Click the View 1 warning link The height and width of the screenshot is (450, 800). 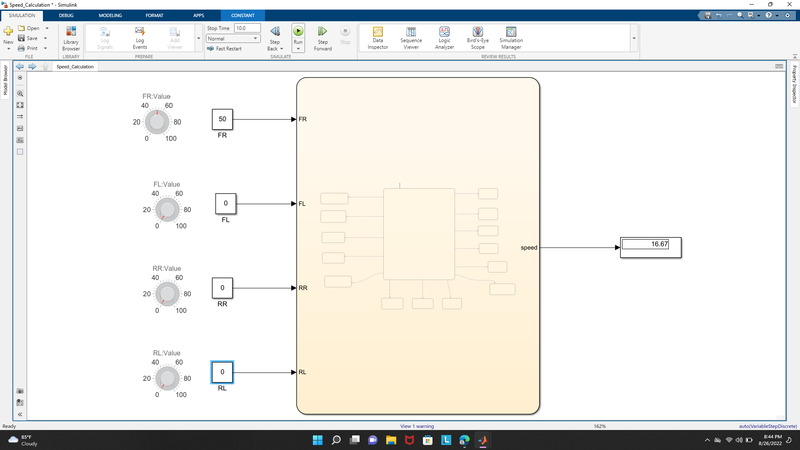pyautogui.click(x=417, y=426)
